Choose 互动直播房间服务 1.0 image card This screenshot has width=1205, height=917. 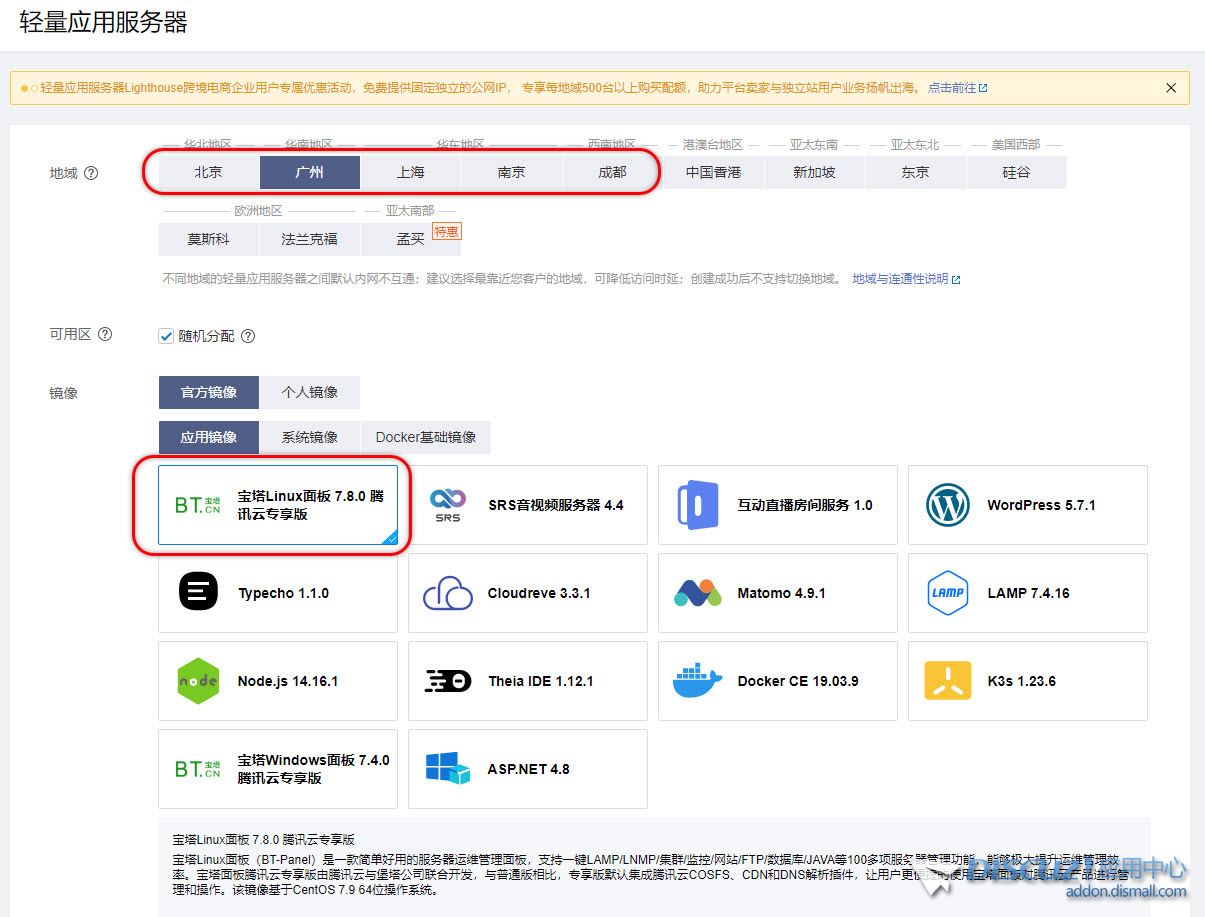pyautogui.click(x=778, y=505)
